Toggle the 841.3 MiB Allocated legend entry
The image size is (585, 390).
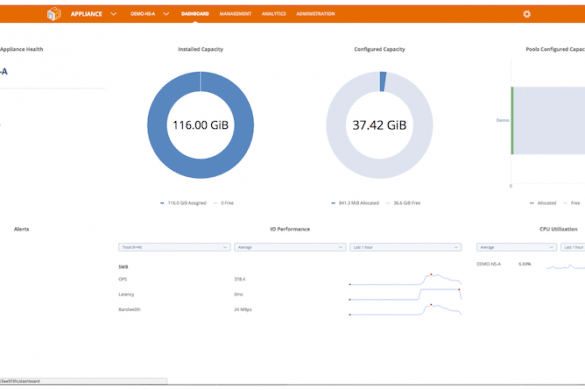pos(355,203)
